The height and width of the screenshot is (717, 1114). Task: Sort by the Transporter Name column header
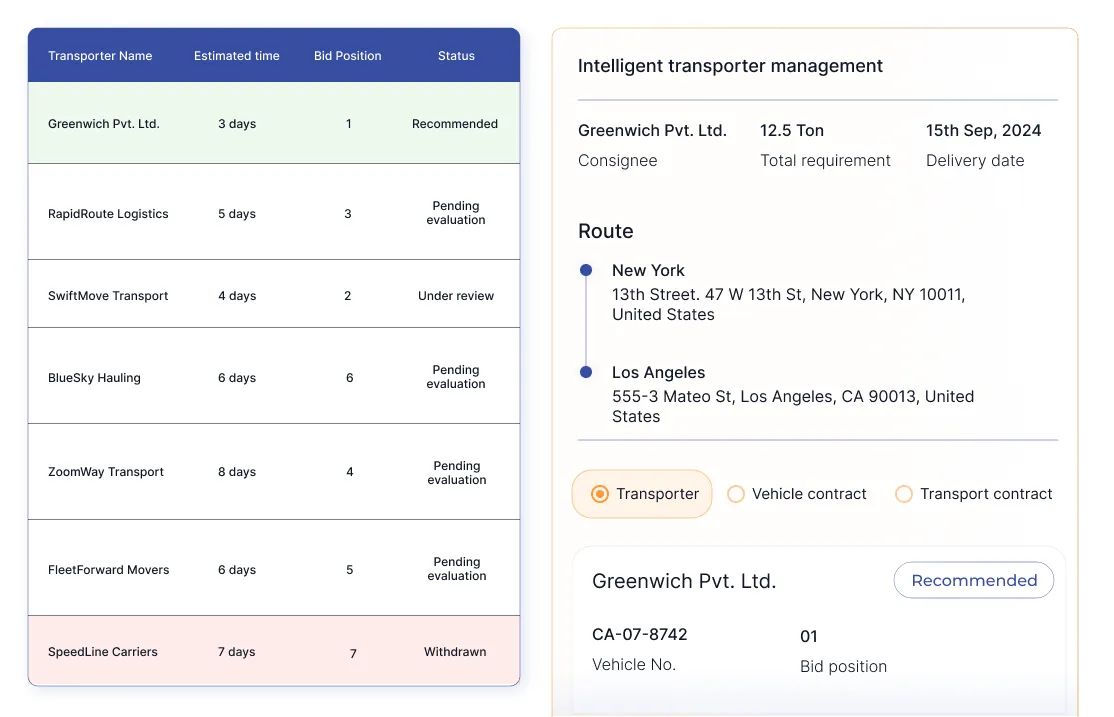coord(99,55)
